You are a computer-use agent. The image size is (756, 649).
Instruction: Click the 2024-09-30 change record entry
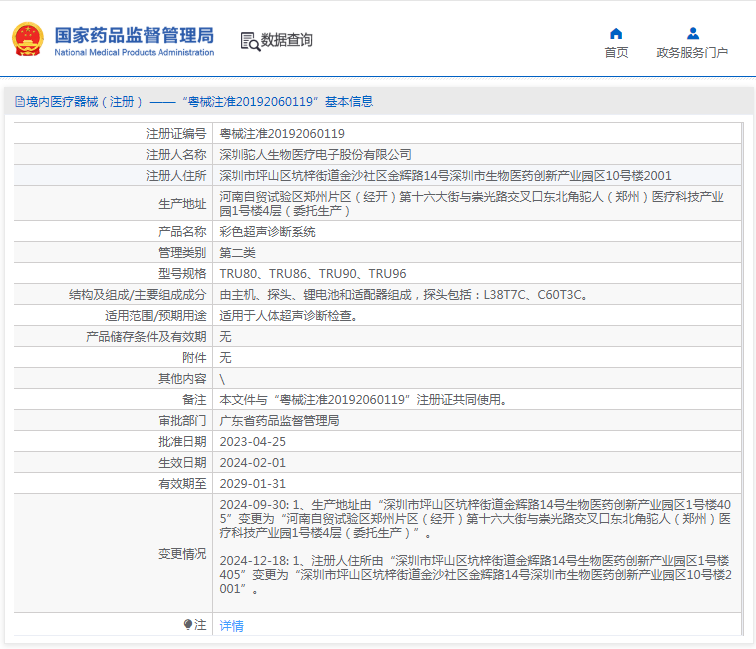(475, 519)
